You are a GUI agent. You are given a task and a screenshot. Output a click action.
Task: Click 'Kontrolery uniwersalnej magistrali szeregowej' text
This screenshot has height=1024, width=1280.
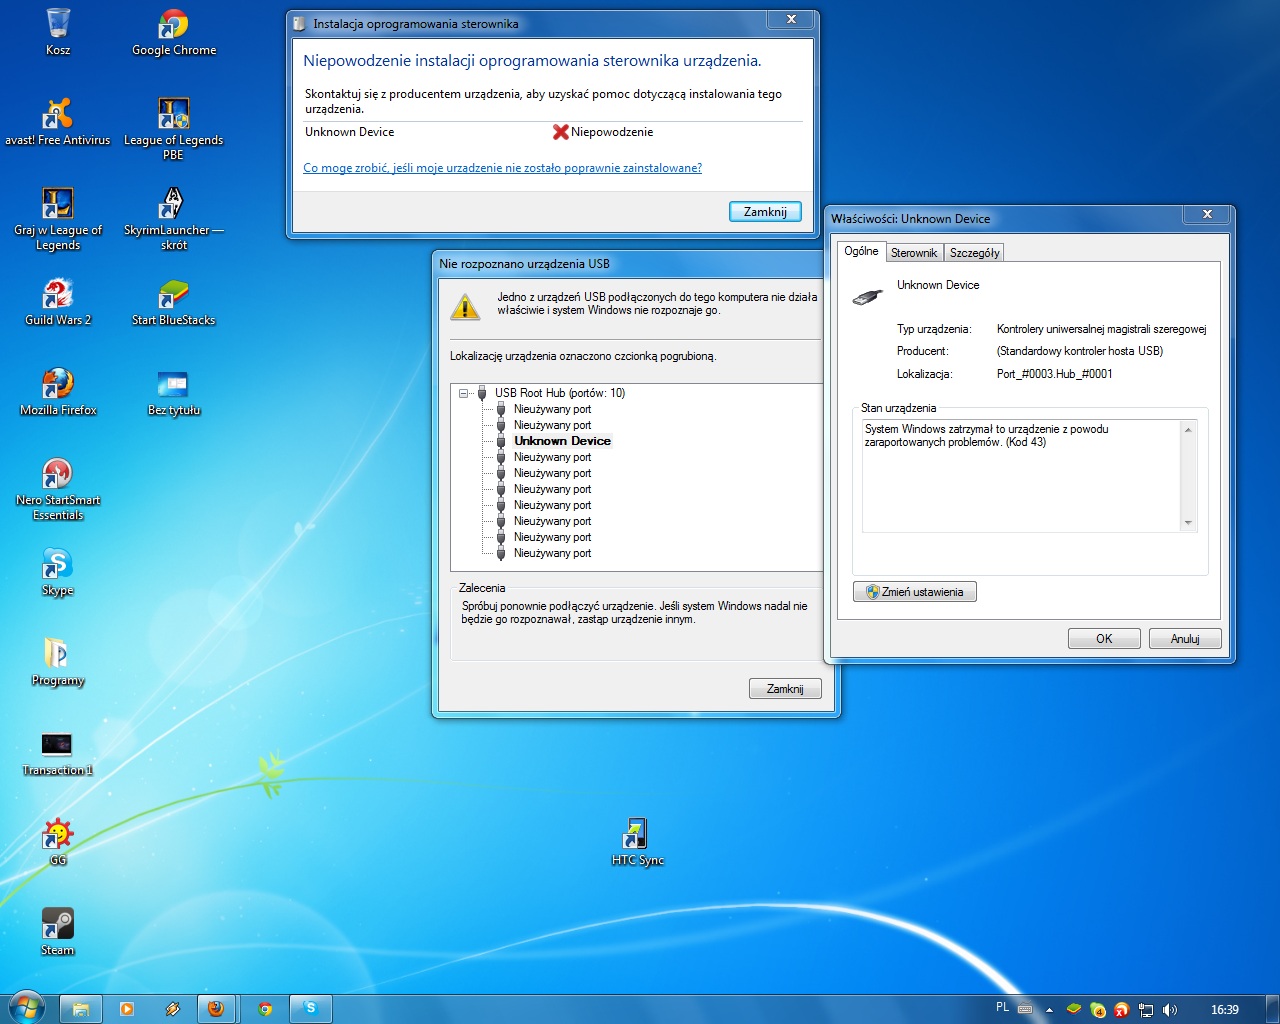click(x=1102, y=329)
